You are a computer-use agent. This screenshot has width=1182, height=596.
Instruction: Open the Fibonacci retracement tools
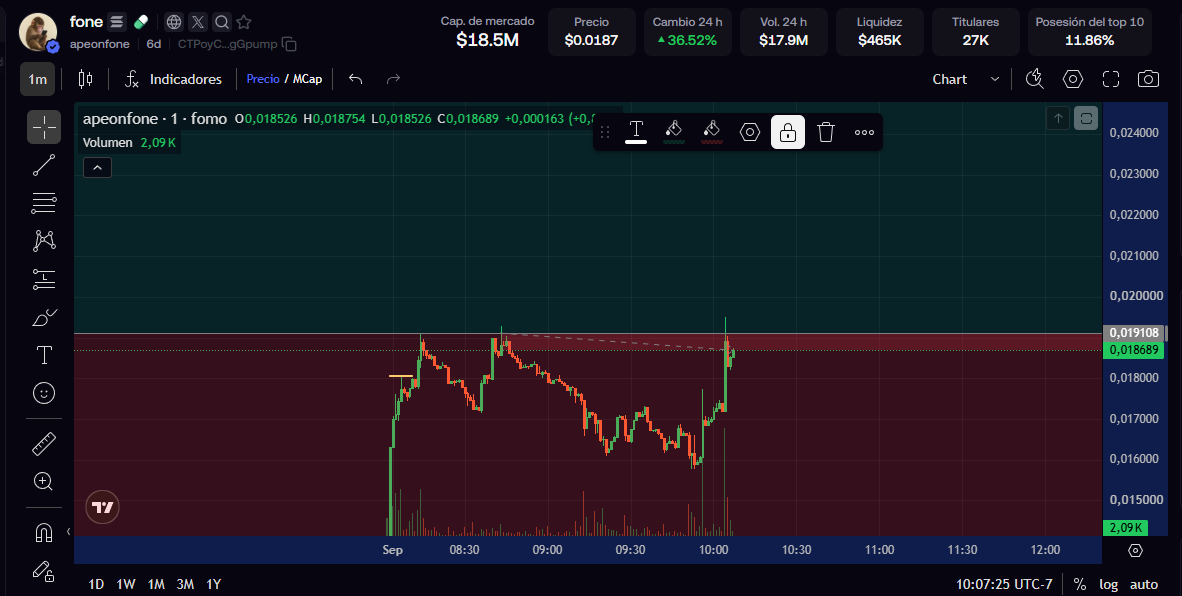click(x=44, y=203)
